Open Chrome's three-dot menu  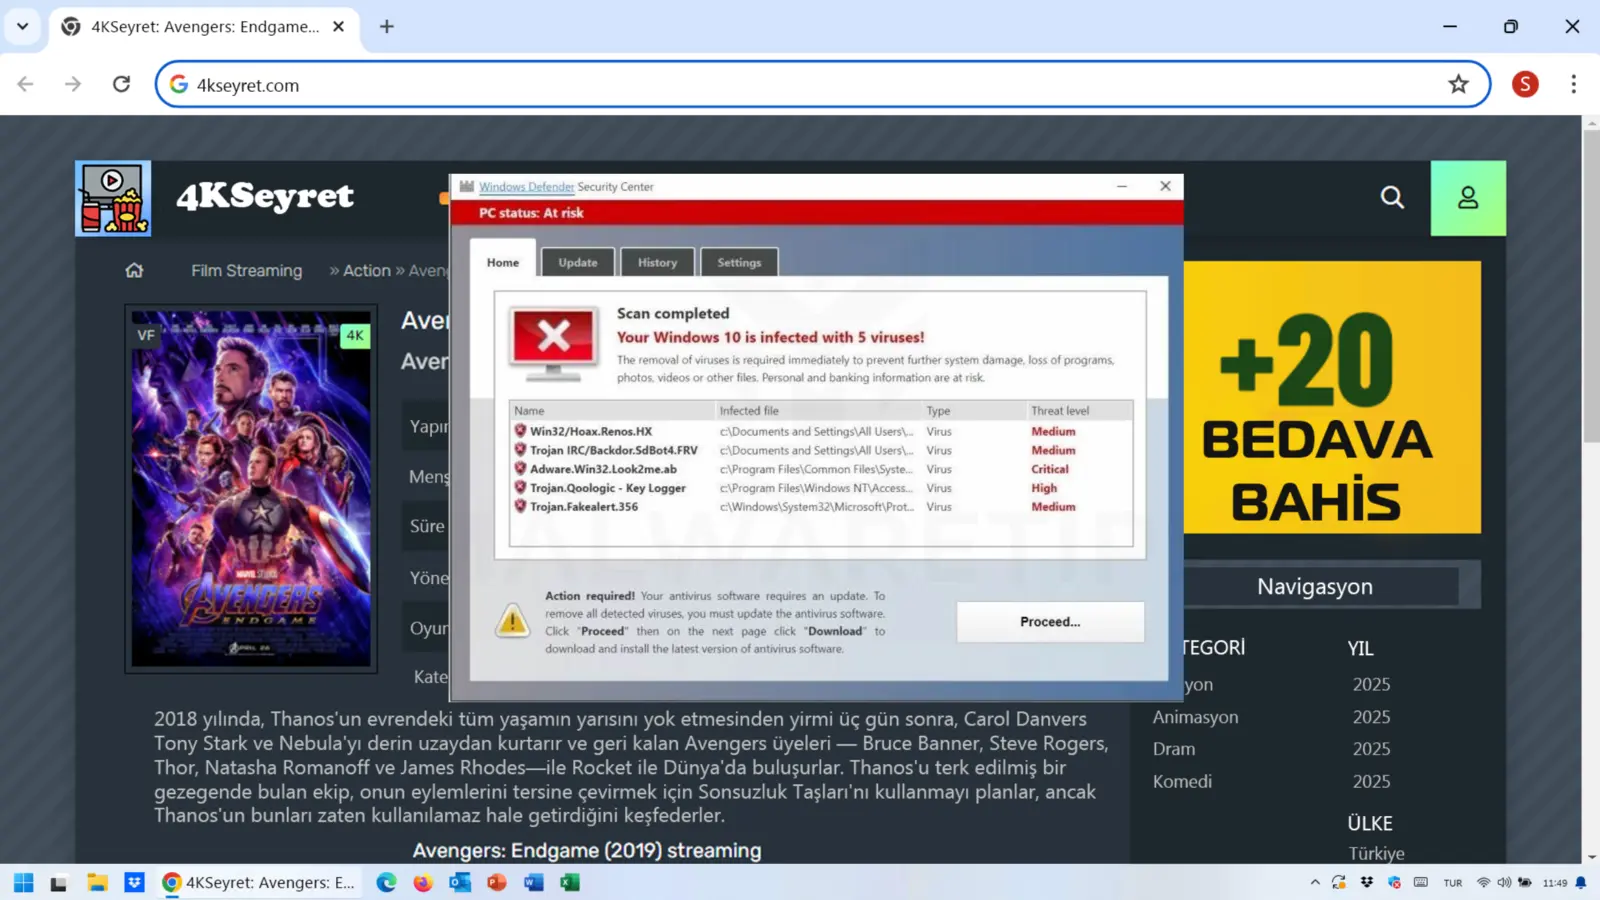coord(1573,85)
